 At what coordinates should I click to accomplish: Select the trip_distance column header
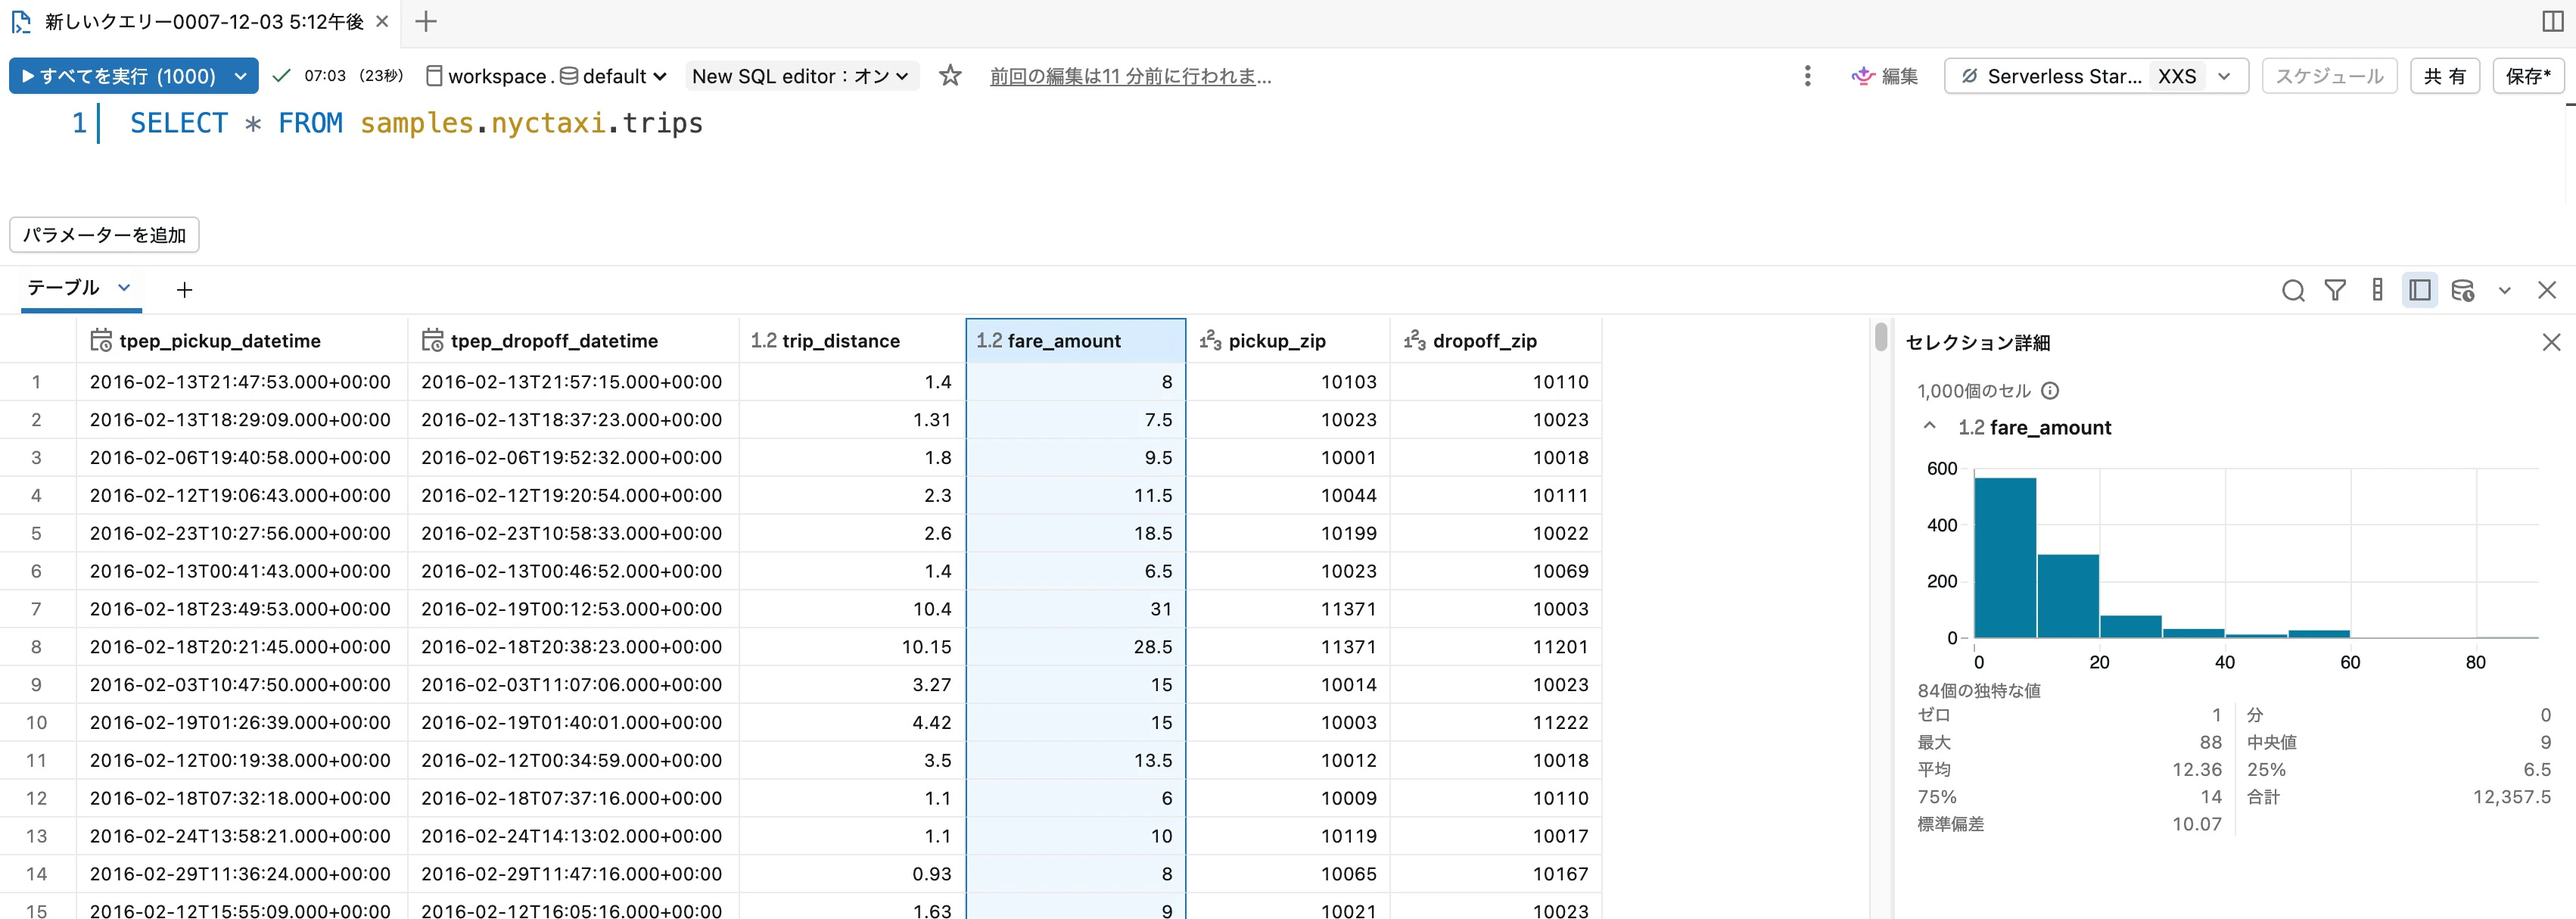coord(852,341)
